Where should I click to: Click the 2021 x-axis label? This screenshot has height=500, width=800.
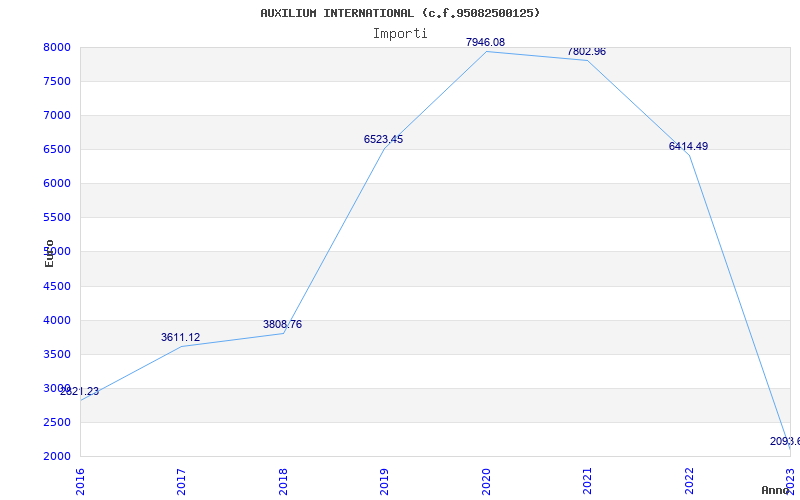tap(587, 482)
